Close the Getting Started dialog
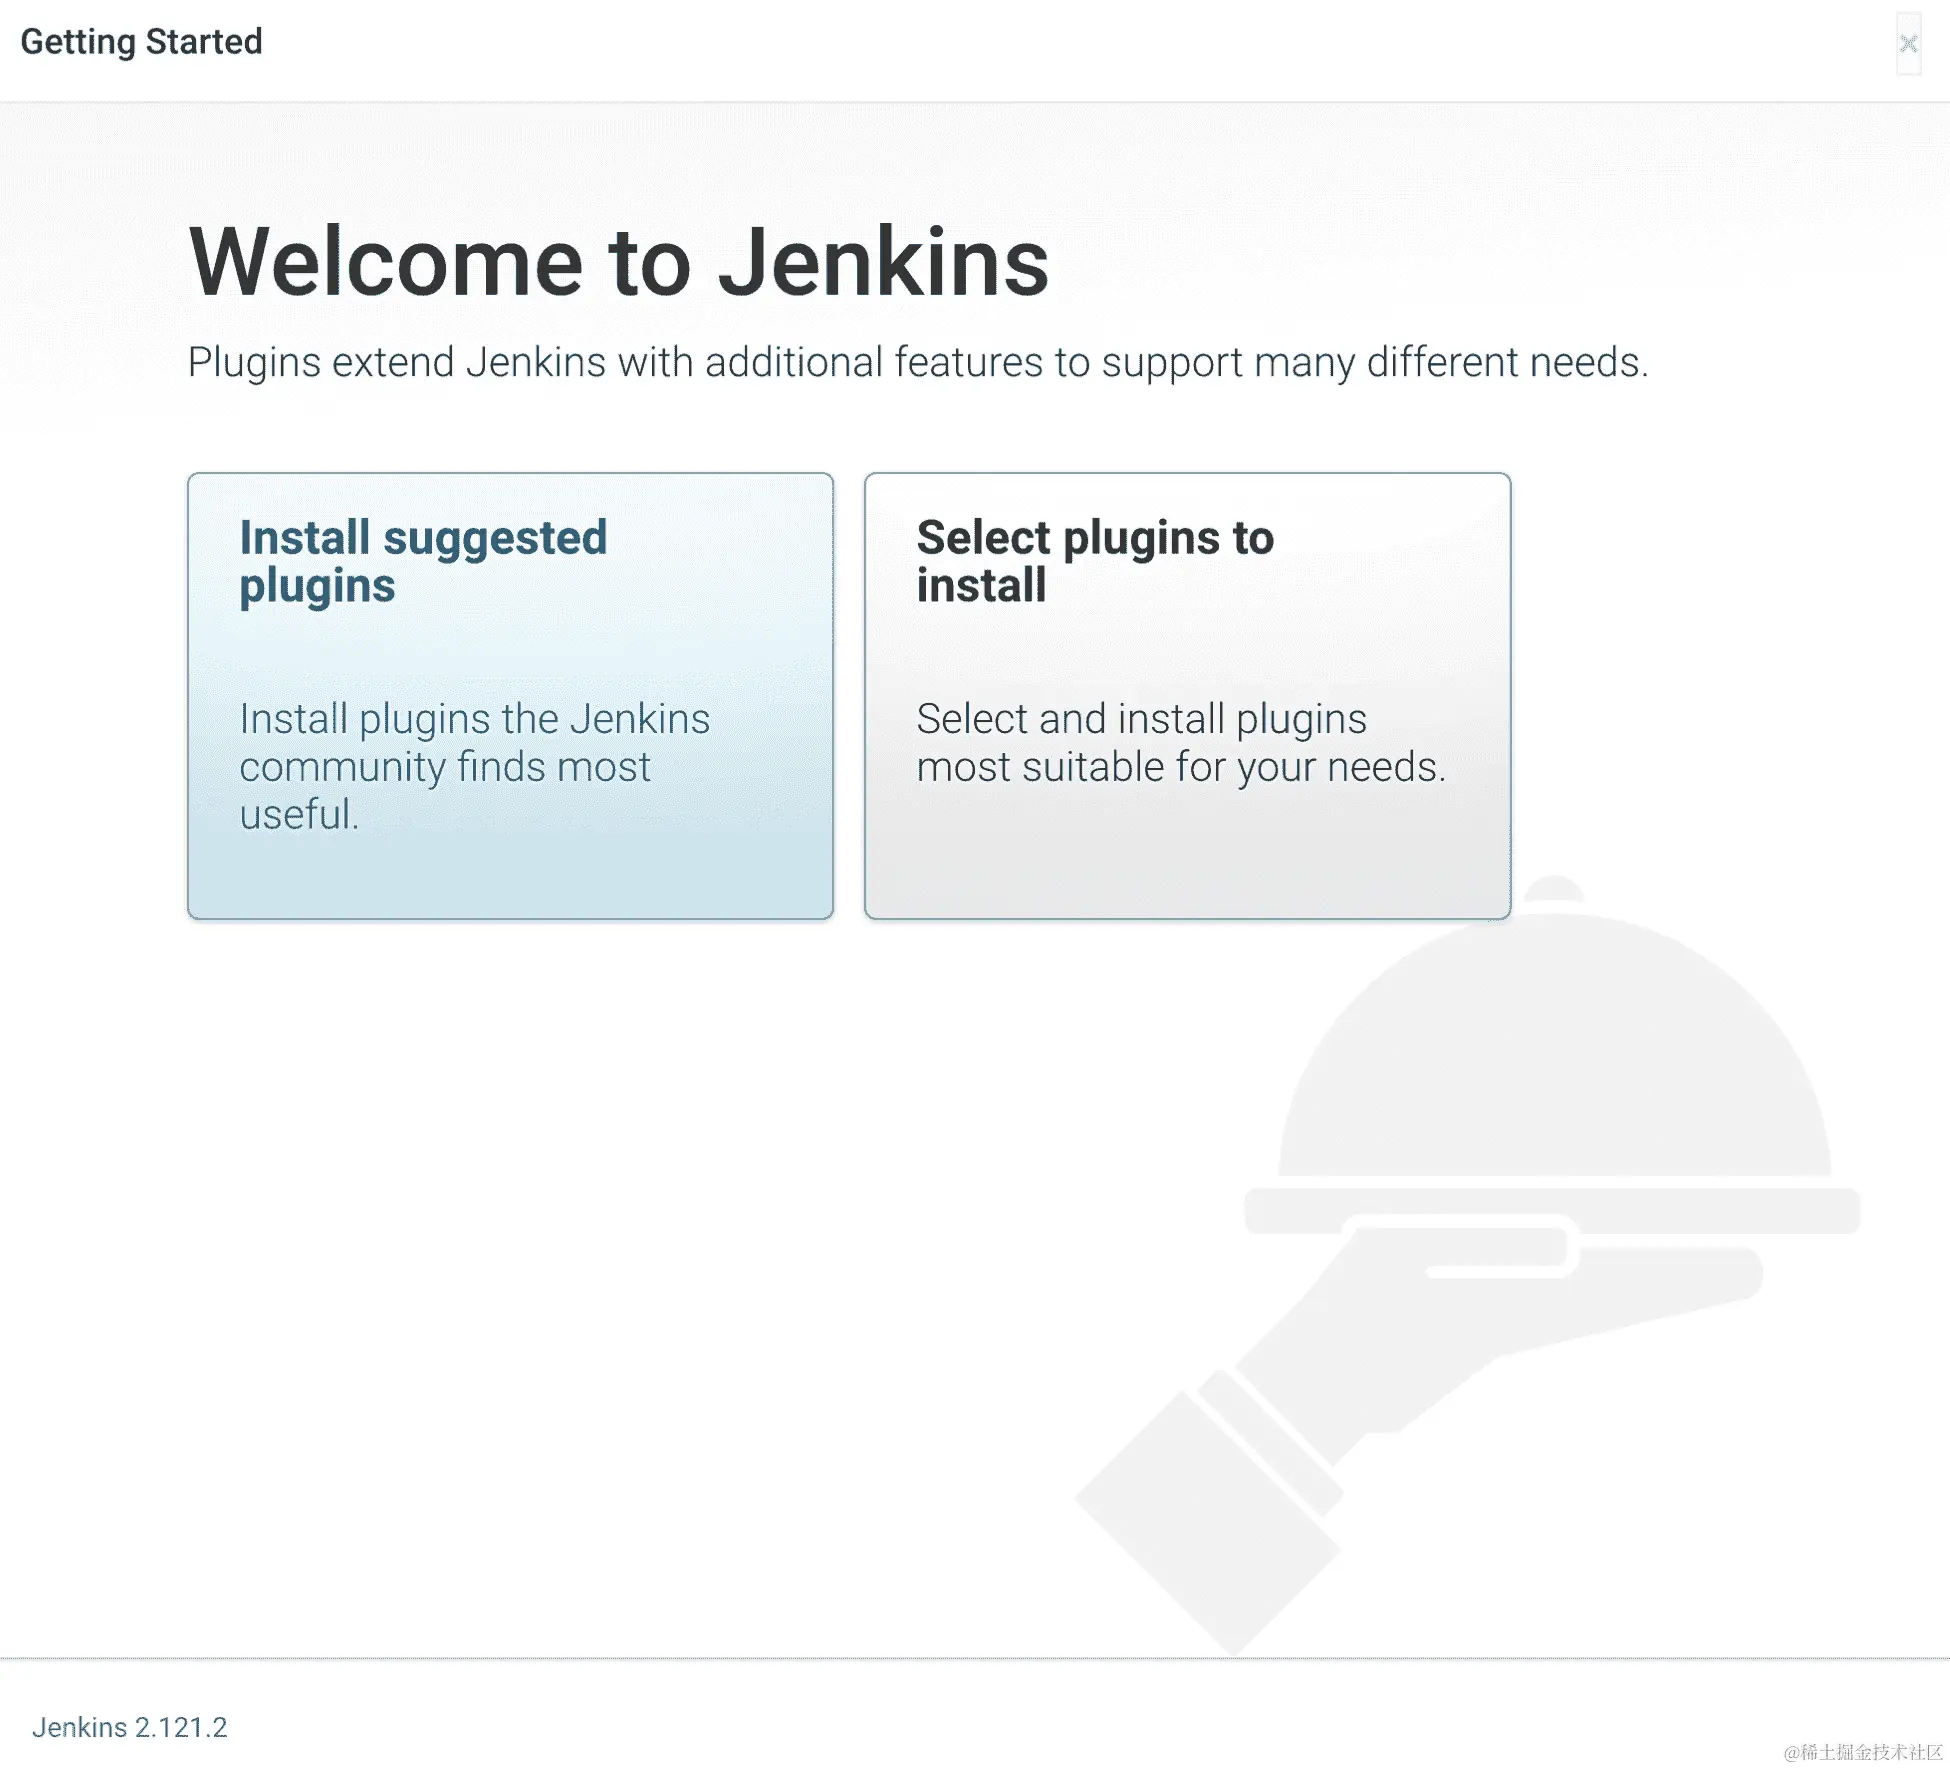 click(x=1908, y=44)
